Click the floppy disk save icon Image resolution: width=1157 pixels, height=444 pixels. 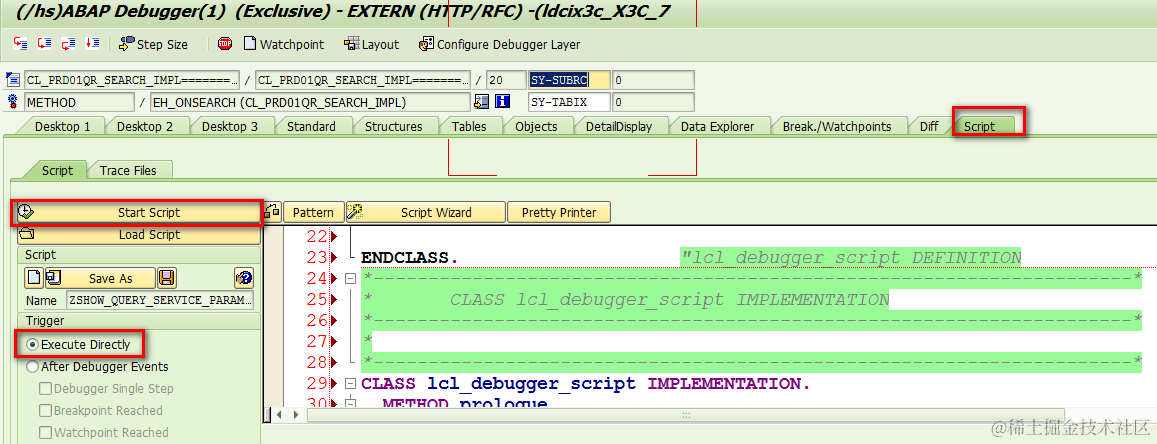(167, 278)
